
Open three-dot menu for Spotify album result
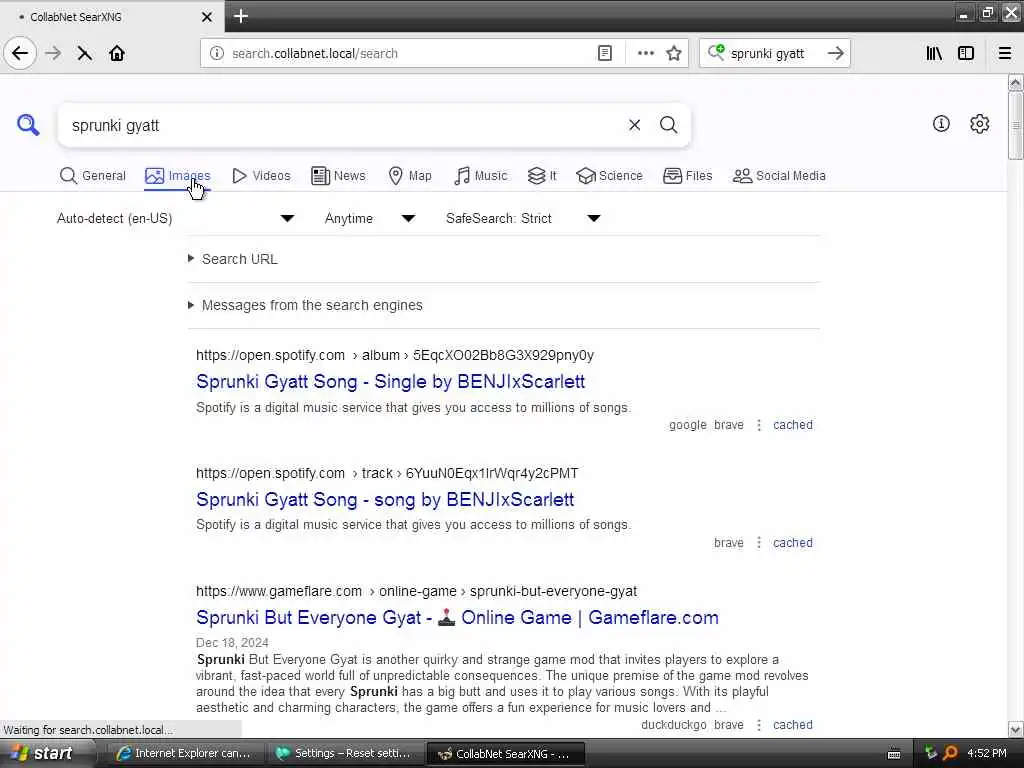(x=759, y=425)
